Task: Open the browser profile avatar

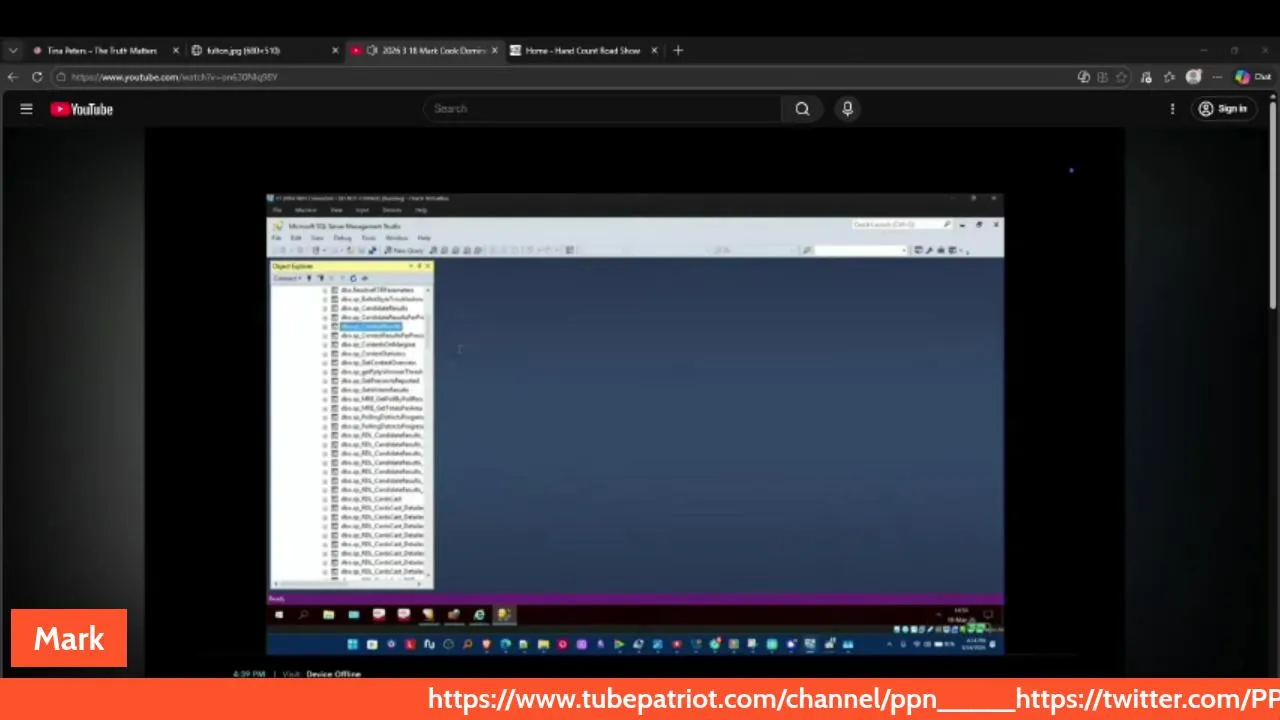Action: pos(1193,77)
